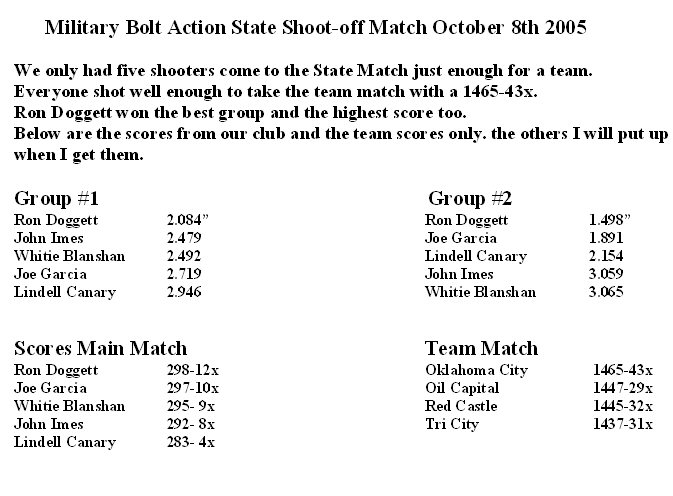Click the Group #1 heading
The image size is (673, 496).
tap(54, 196)
